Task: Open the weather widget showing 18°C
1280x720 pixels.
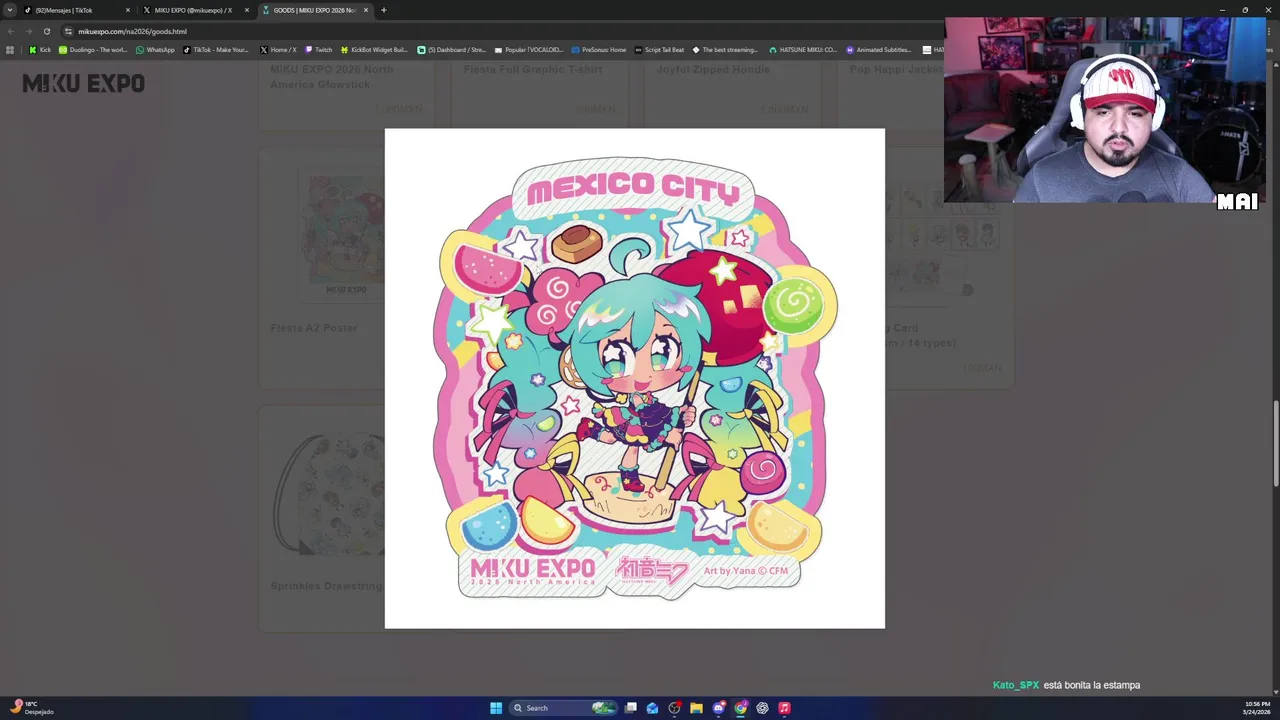Action: pos(32,708)
